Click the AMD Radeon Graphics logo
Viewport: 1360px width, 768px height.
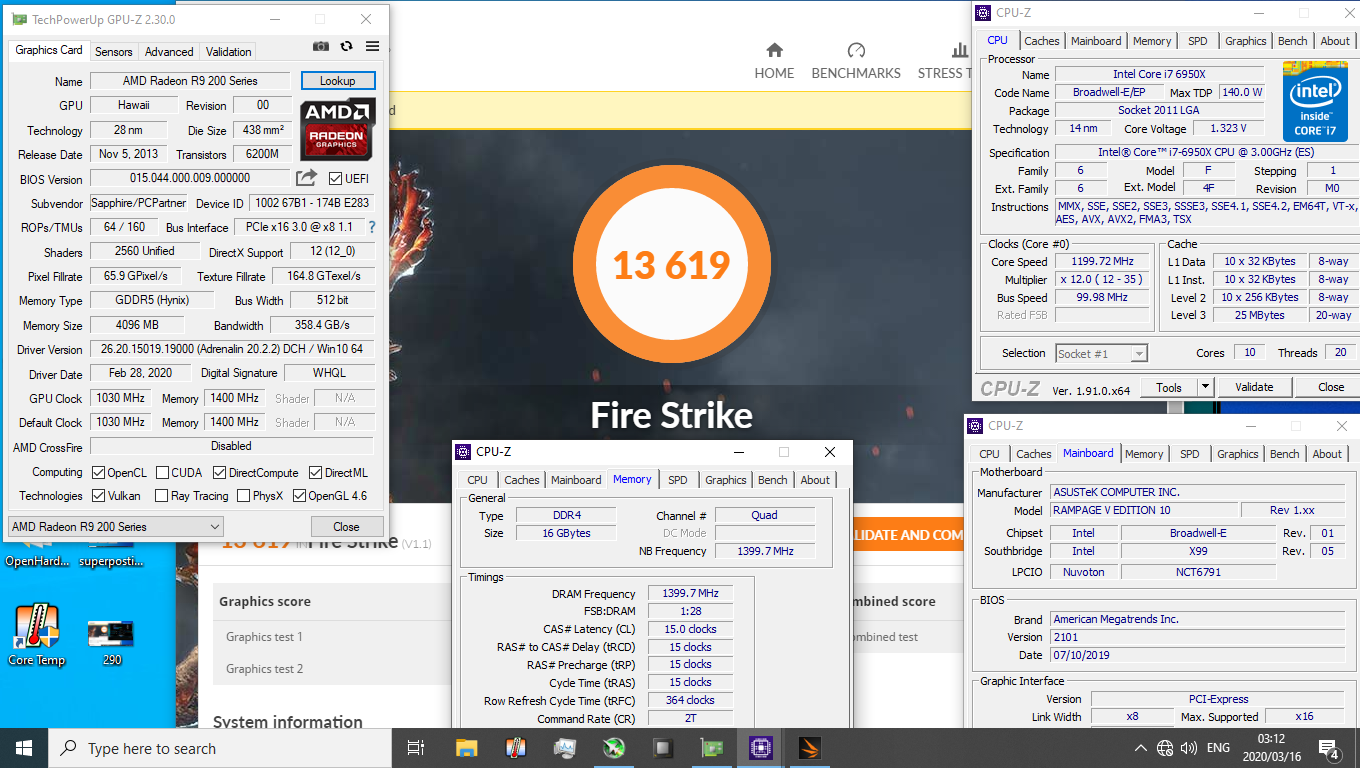point(338,129)
